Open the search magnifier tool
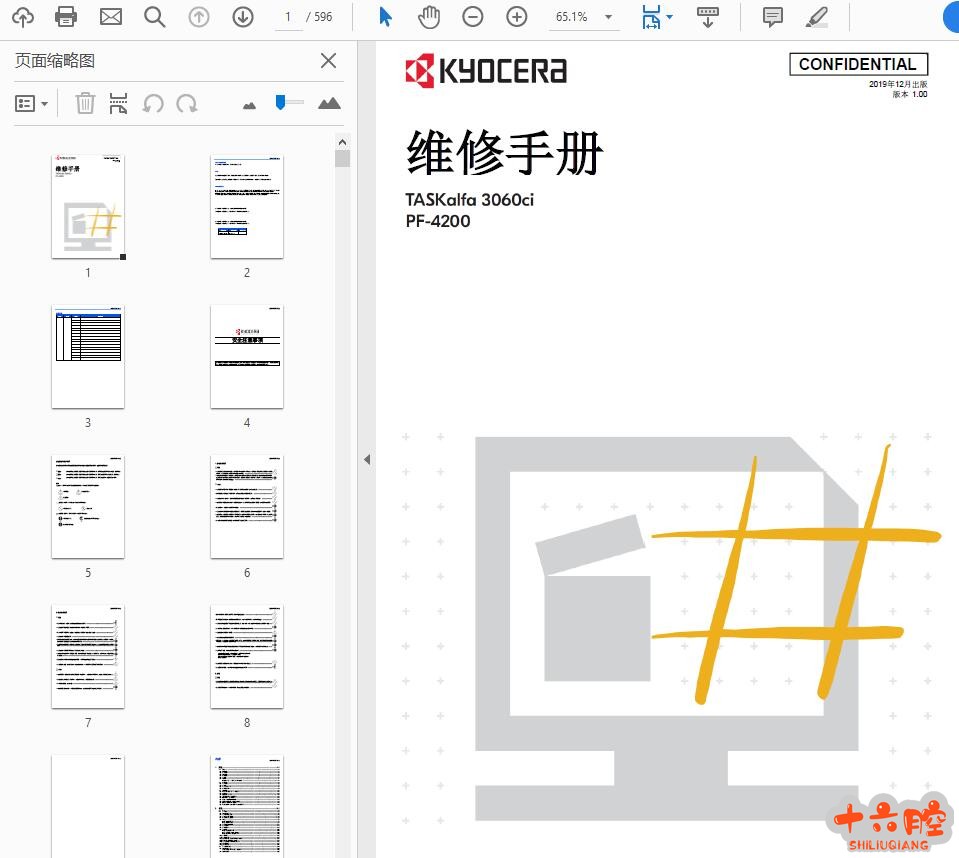Image resolution: width=959 pixels, height=858 pixels. 154,17
